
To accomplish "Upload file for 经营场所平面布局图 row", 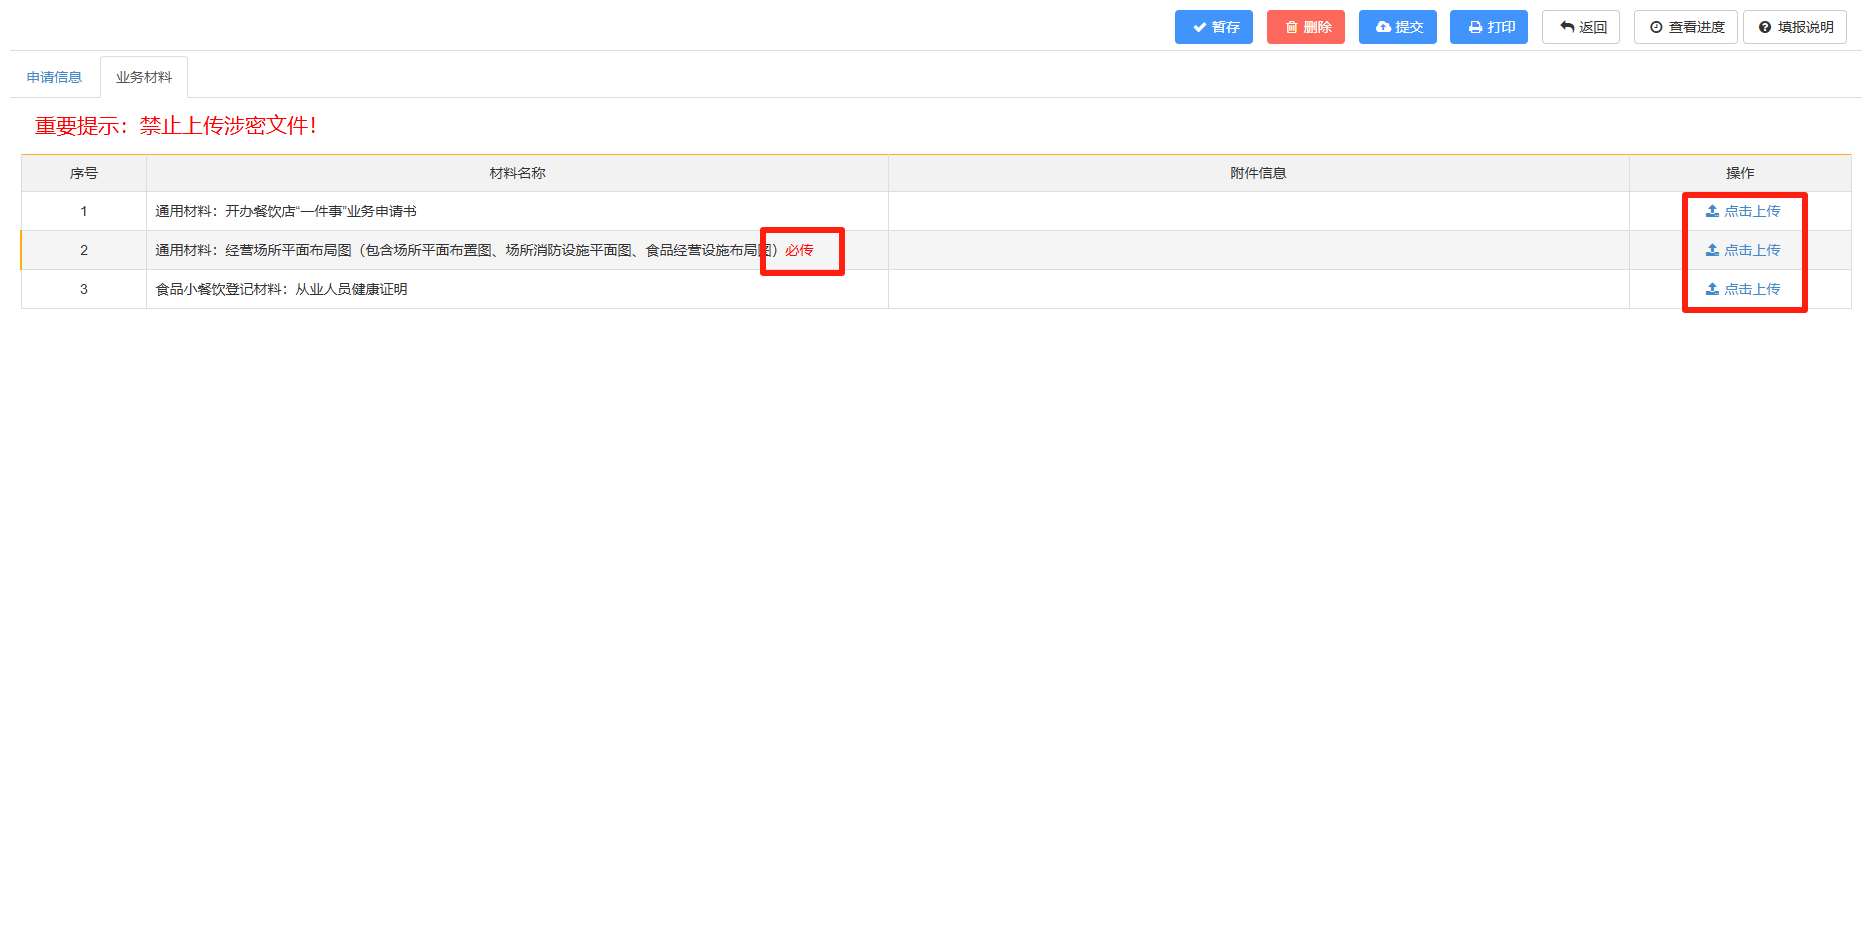I will click(x=1743, y=250).
